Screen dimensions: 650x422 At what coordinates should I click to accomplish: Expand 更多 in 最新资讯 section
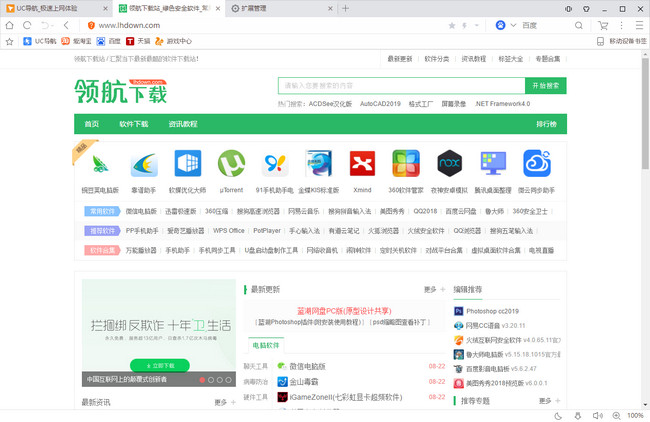pos(225,402)
